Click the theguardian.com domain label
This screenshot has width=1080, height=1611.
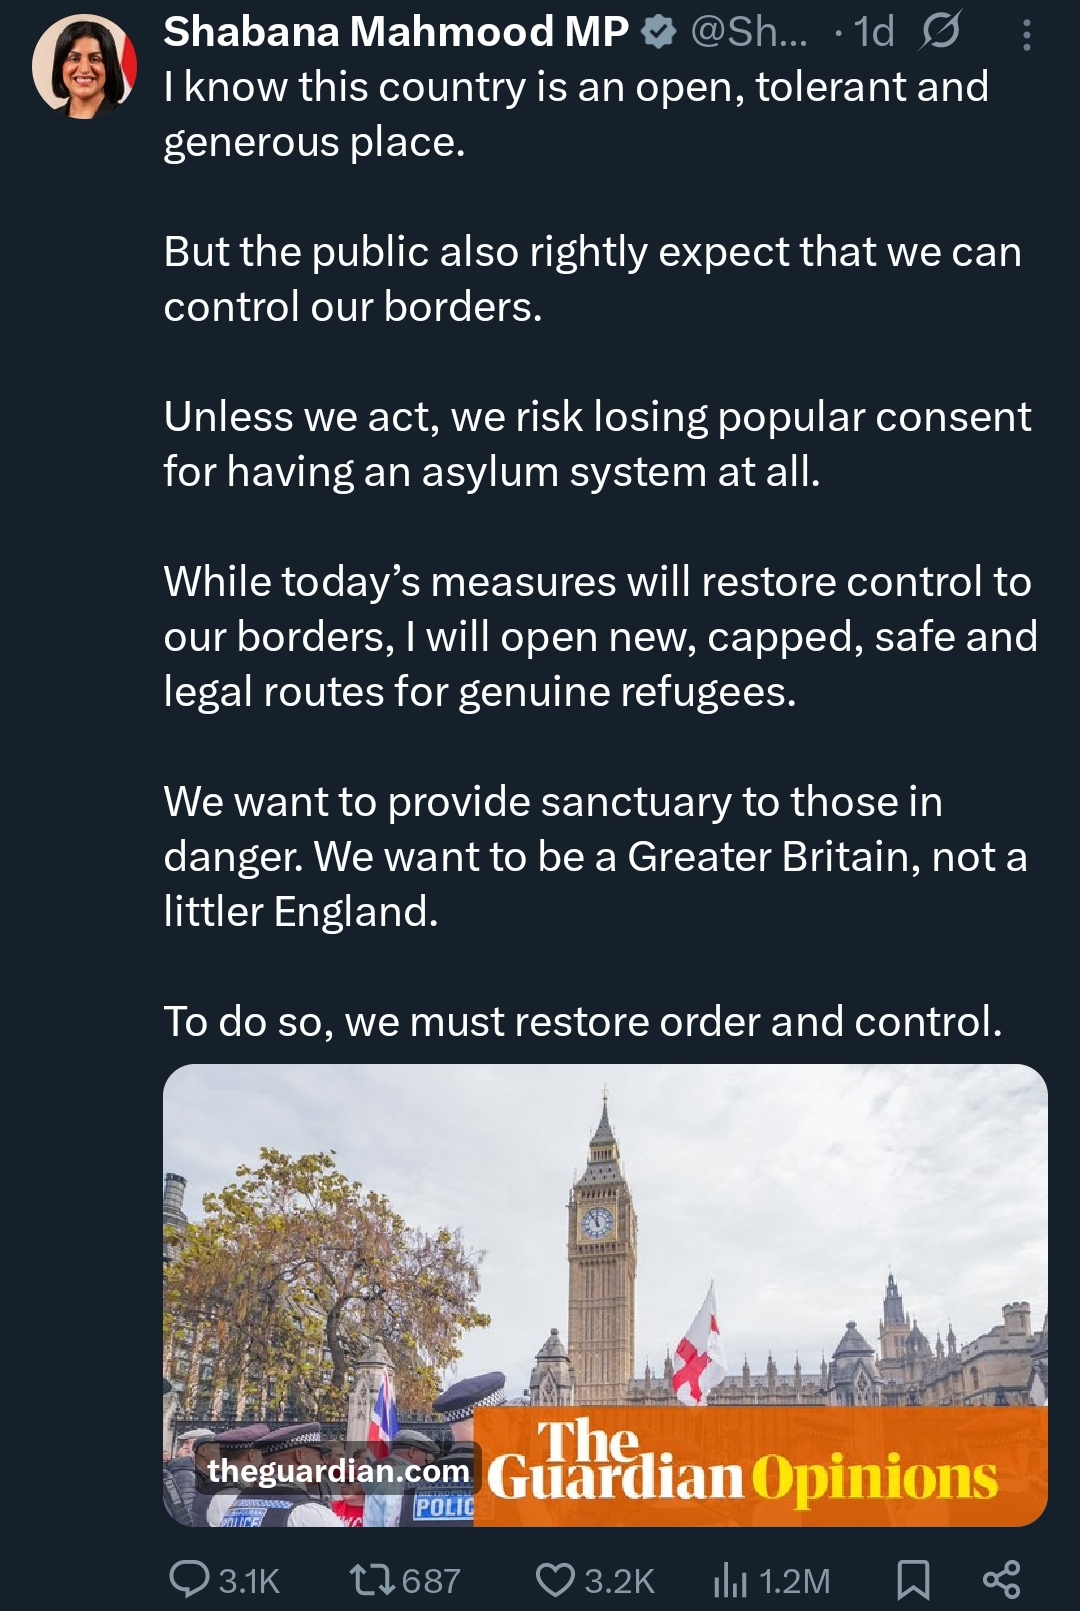point(338,1470)
